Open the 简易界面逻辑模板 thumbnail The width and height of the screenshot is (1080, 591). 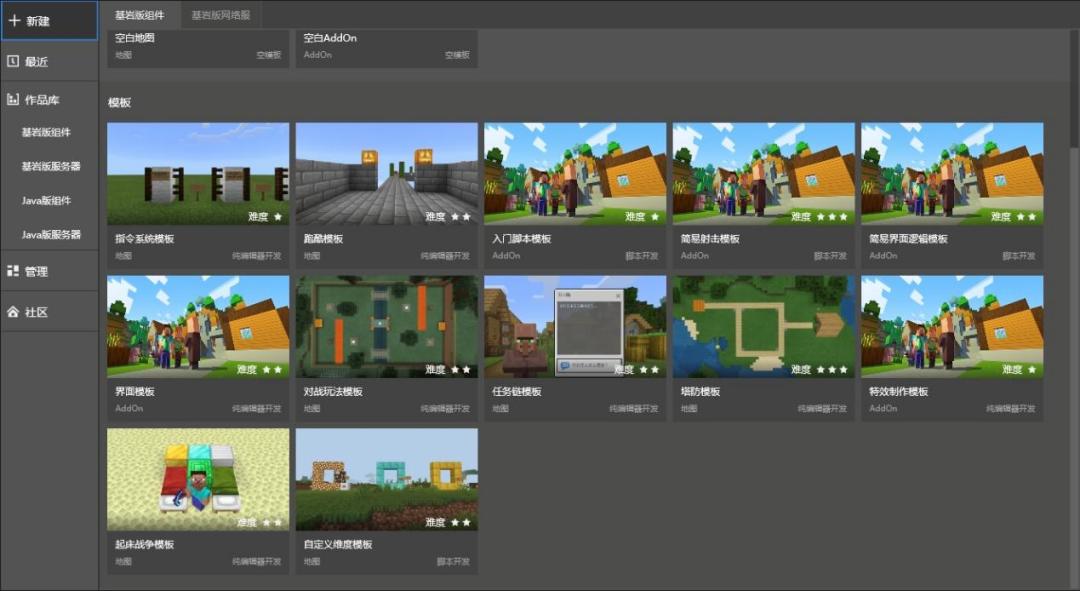tap(952, 174)
